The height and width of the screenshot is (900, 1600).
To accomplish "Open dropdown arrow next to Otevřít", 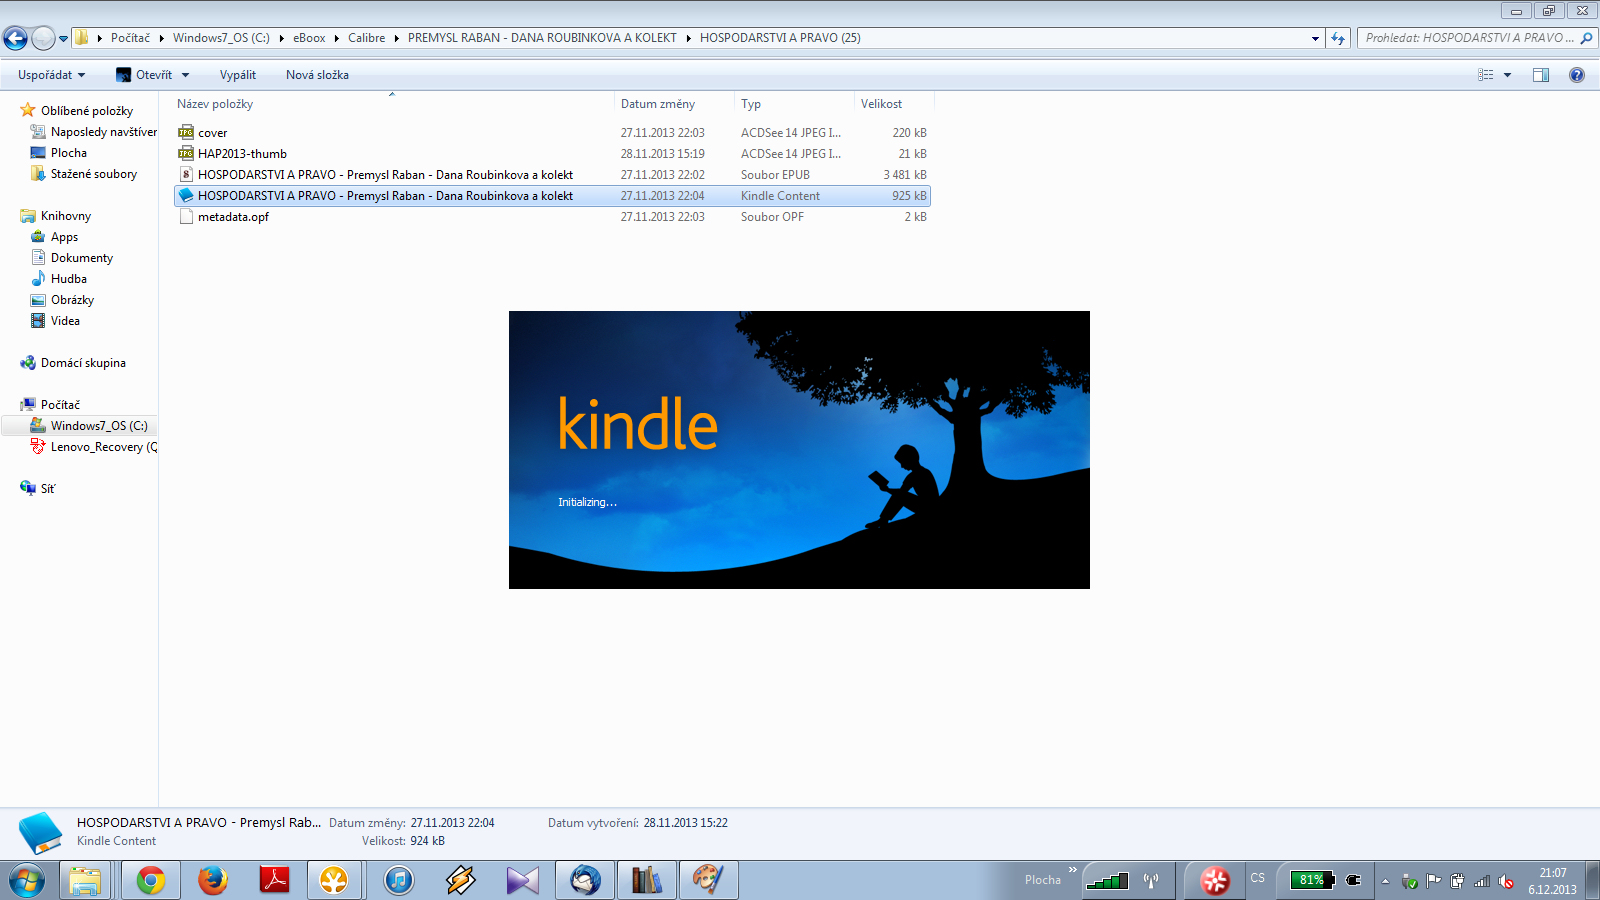I will point(185,75).
